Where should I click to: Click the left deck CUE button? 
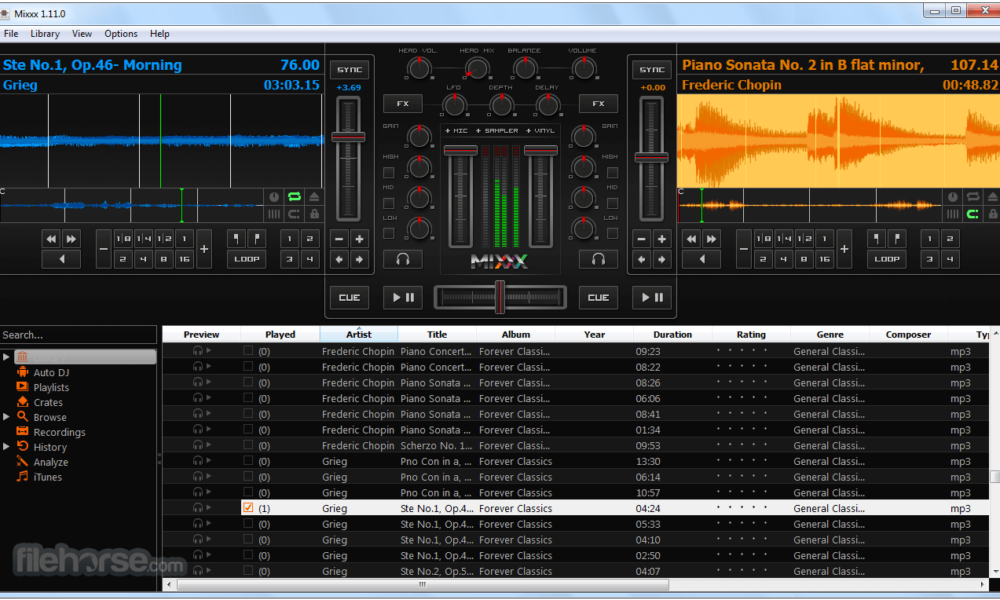349,297
